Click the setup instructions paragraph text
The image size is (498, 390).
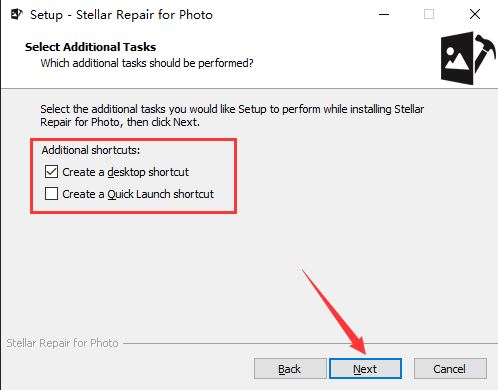[232, 116]
